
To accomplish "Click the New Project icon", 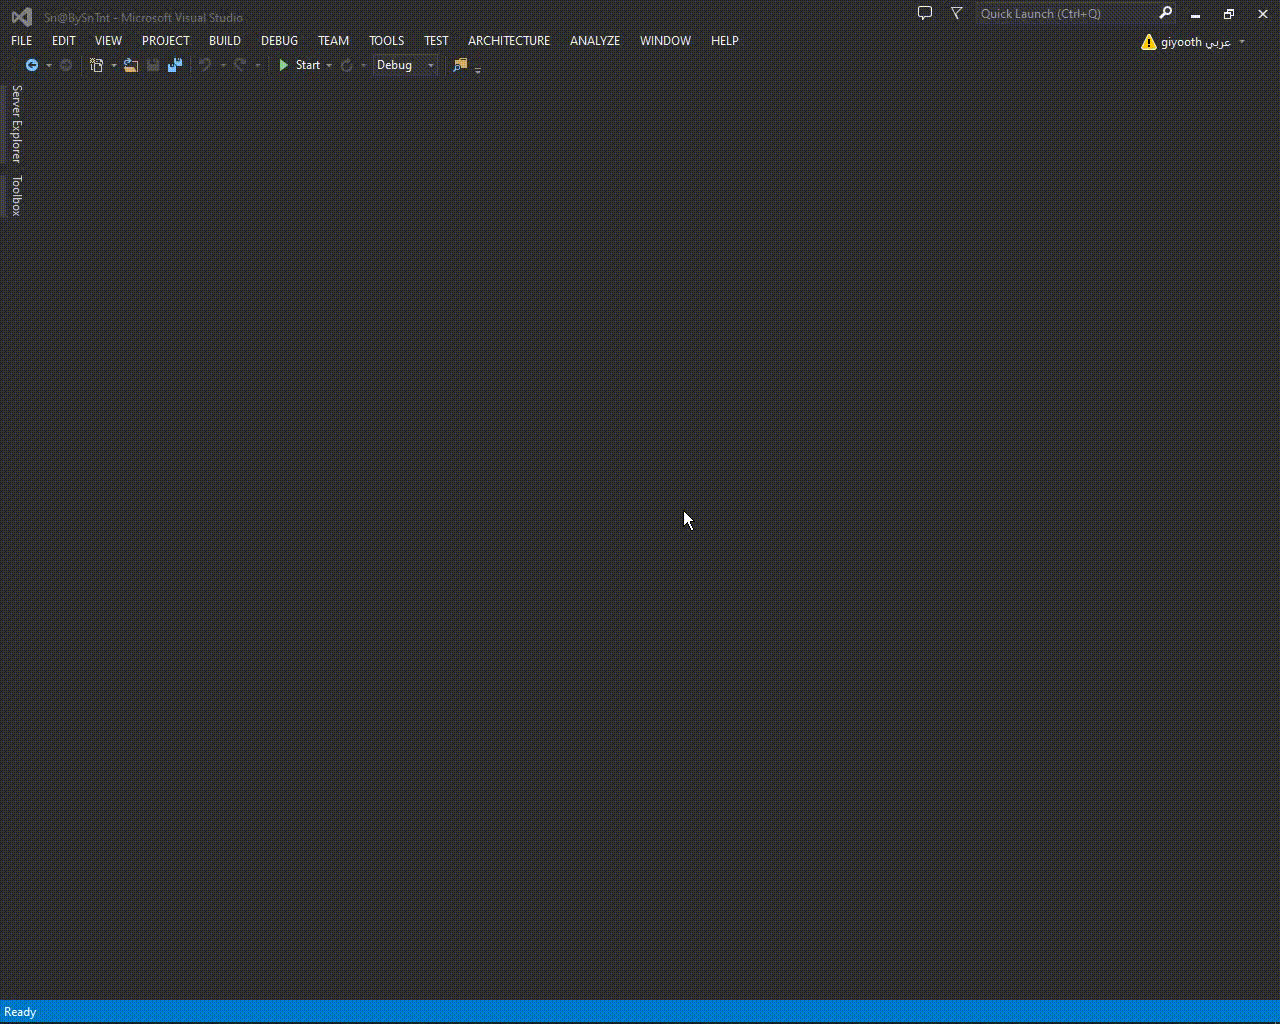I will coord(96,65).
